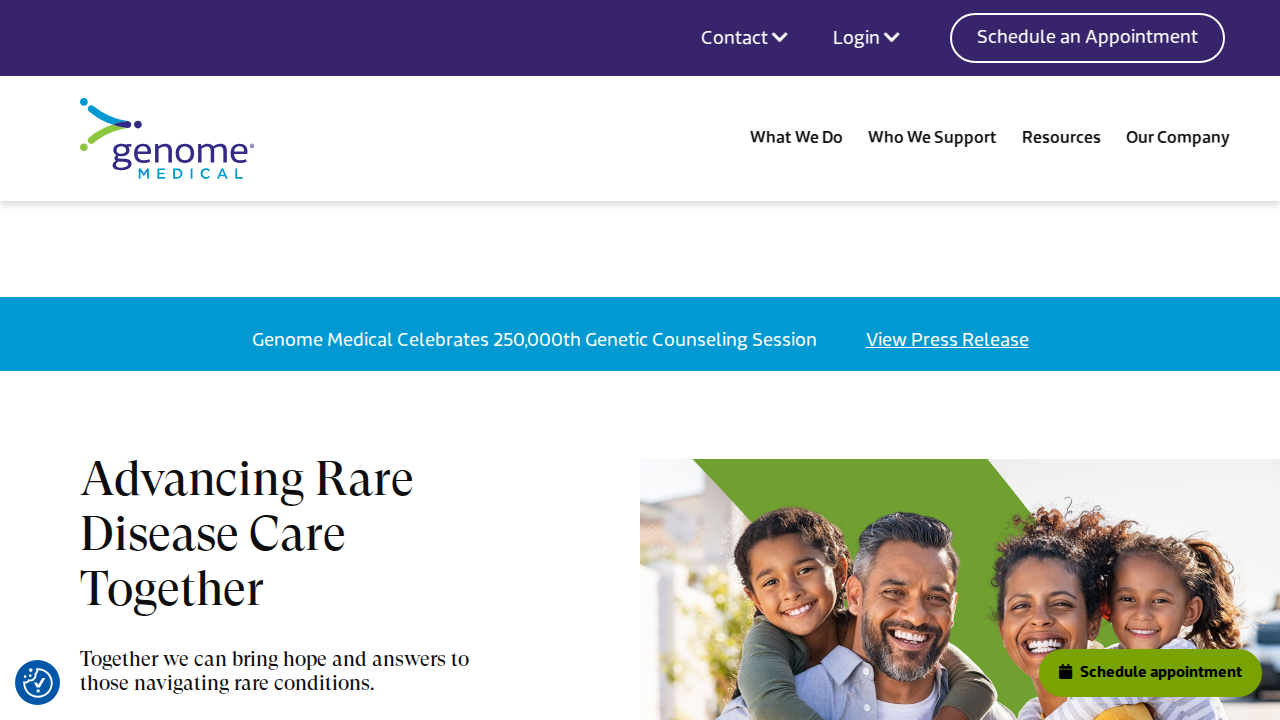1280x720 pixels.
Task: Open the cookie consent preferences icon
Action: (x=38, y=683)
